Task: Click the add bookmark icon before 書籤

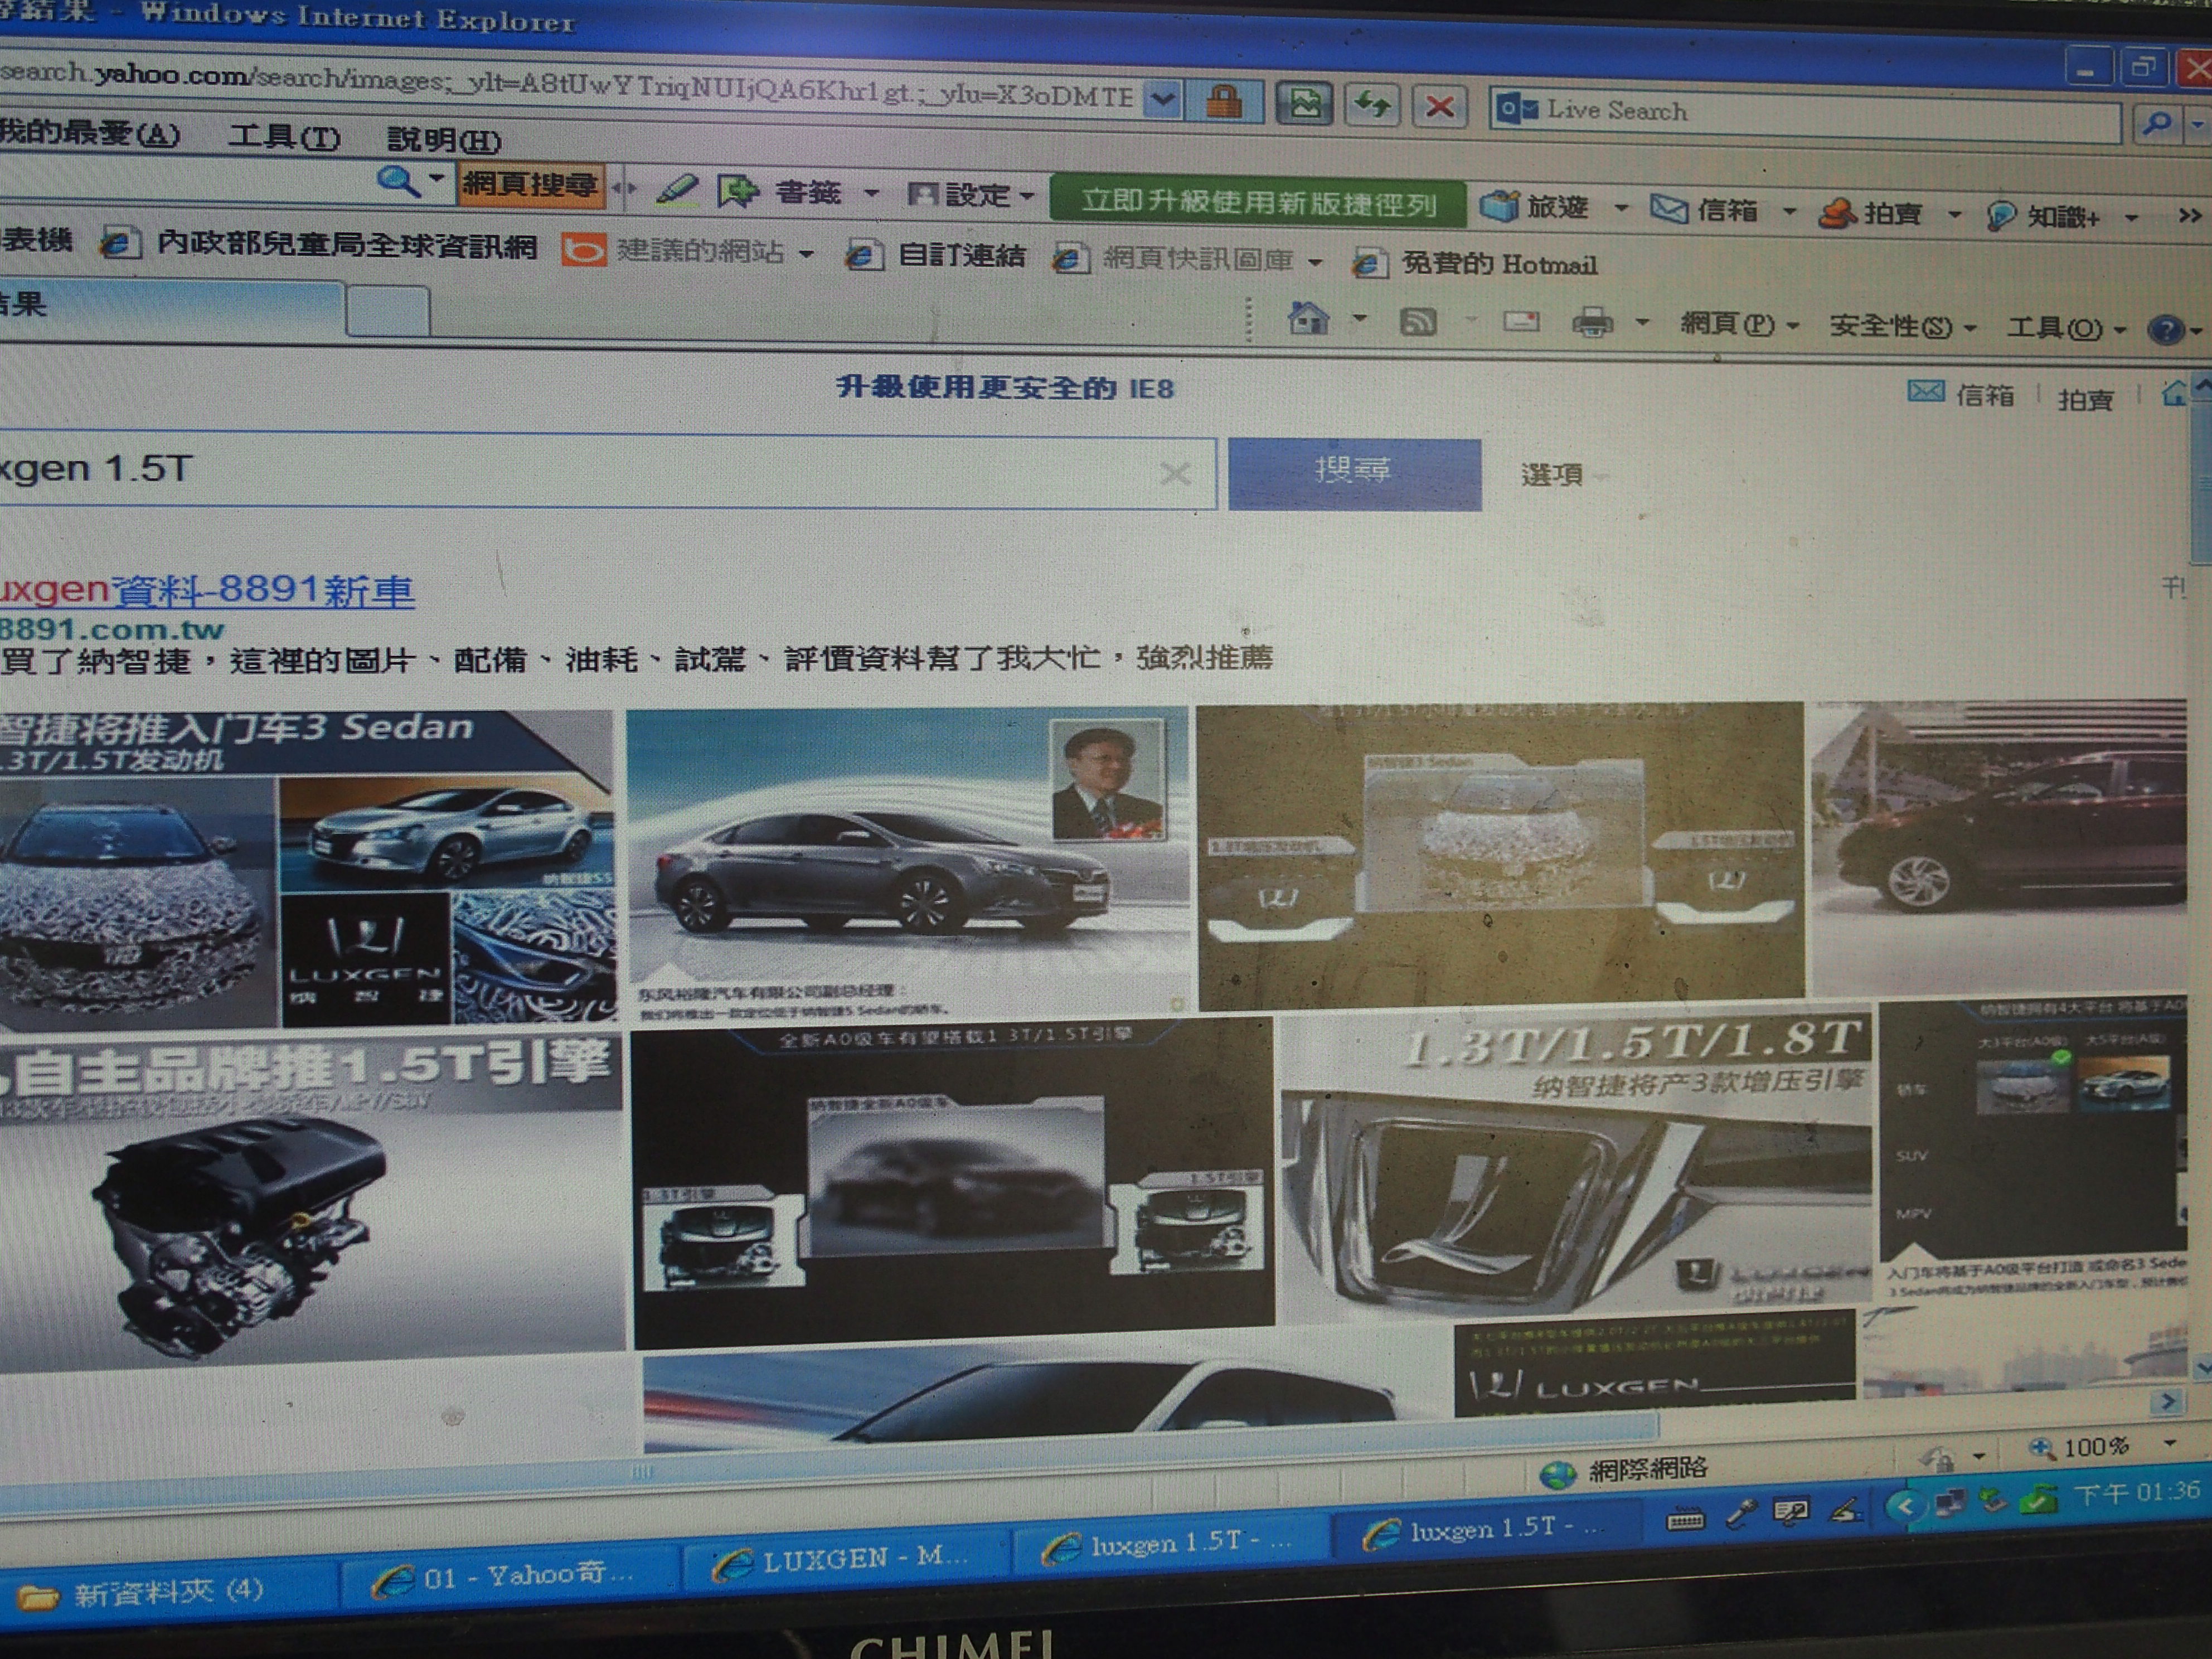Action: click(738, 191)
